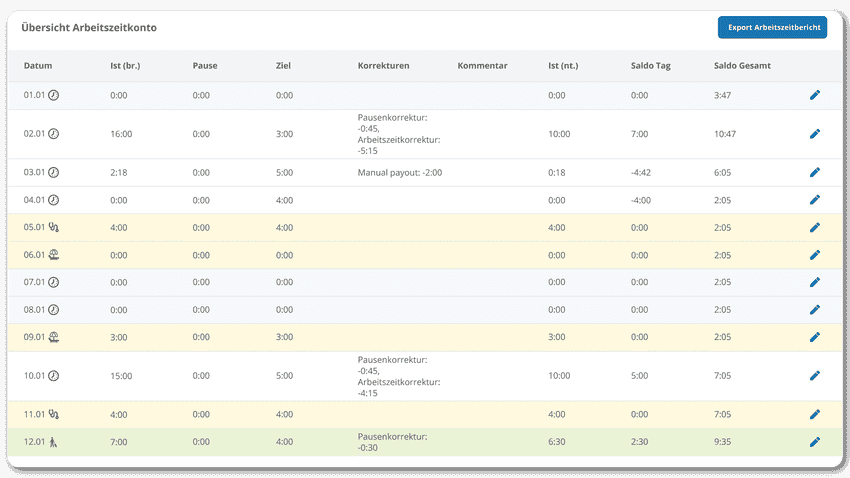Select the 10:47 total balance value

pyautogui.click(x=725, y=134)
